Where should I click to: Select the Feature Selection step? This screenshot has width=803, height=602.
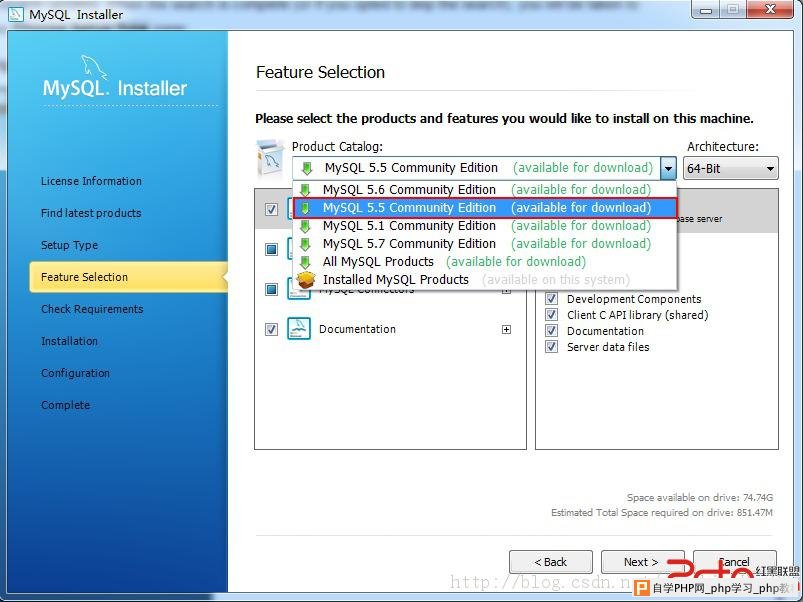tap(129, 277)
